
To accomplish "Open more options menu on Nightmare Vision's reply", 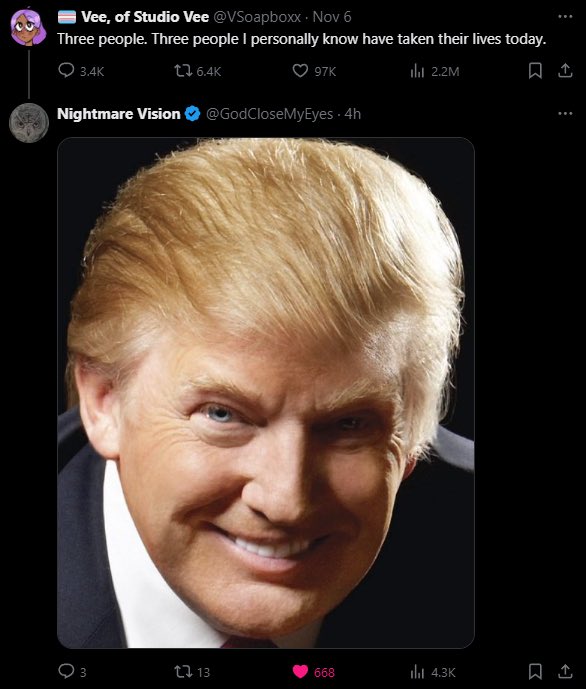I will point(565,113).
